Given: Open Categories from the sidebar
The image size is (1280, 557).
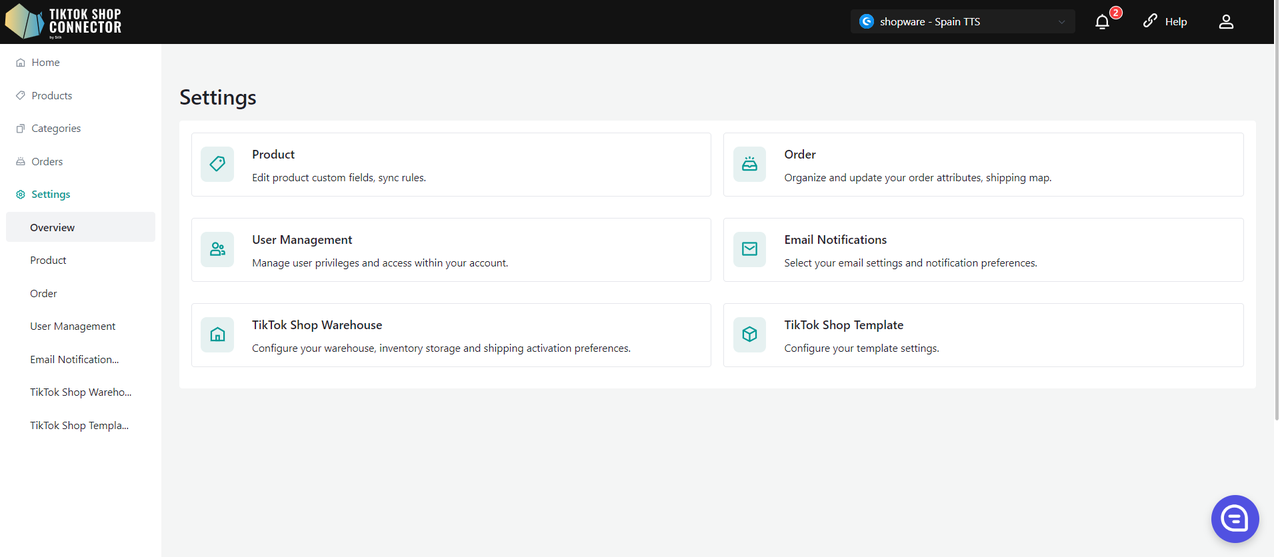Looking at the screenshot, I should pos(55,129).
